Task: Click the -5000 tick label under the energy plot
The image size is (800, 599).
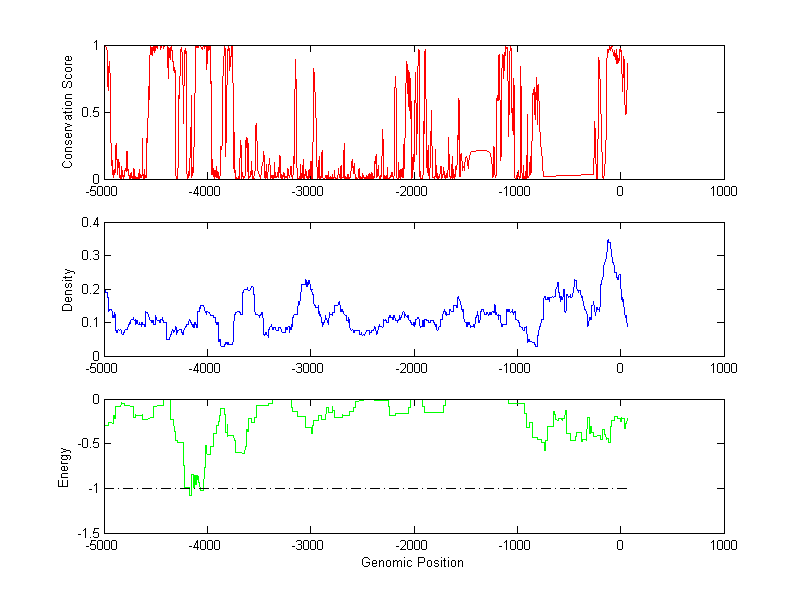Action: coord(102,546)
